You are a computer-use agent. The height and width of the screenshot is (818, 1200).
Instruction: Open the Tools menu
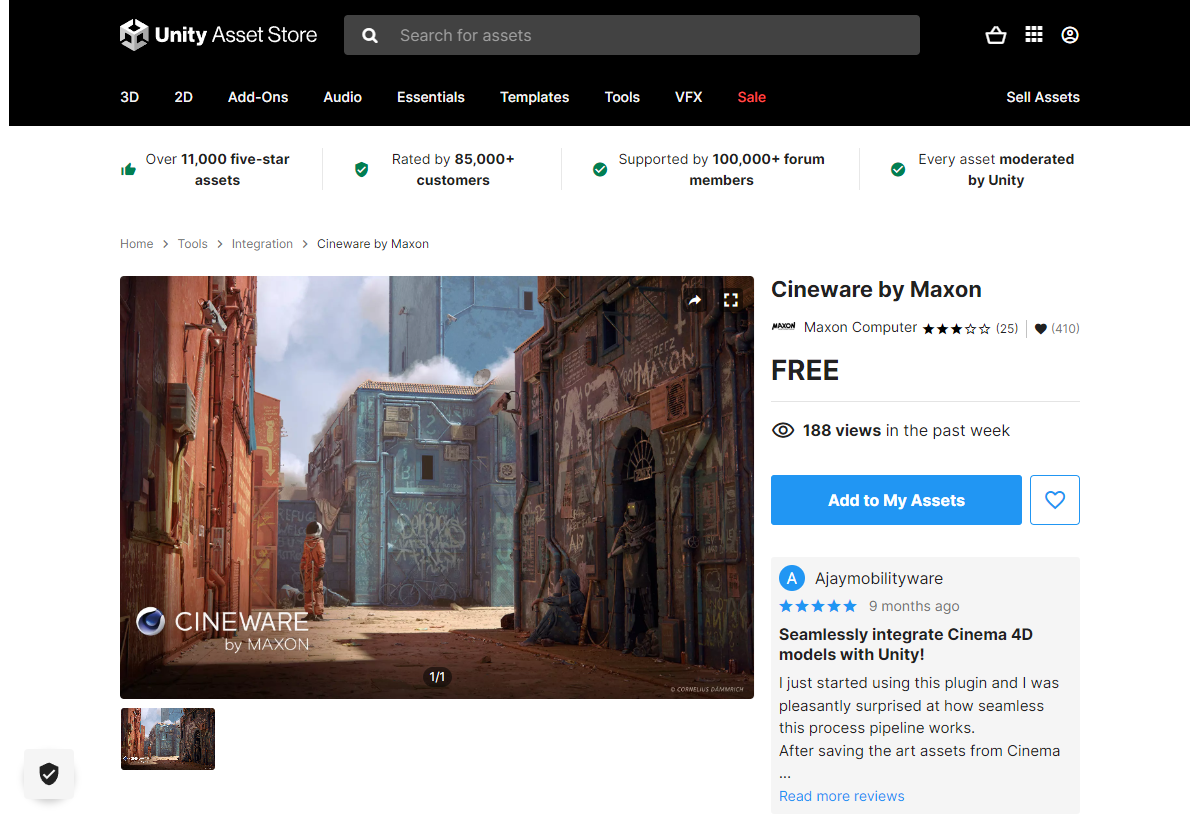(x=622, y=97)
